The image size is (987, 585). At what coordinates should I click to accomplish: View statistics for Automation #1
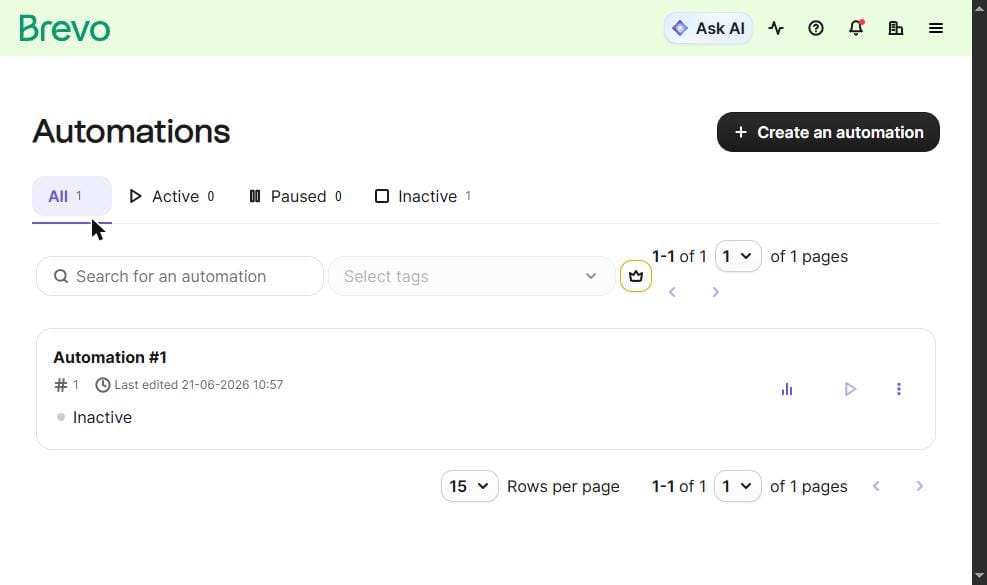787,389
